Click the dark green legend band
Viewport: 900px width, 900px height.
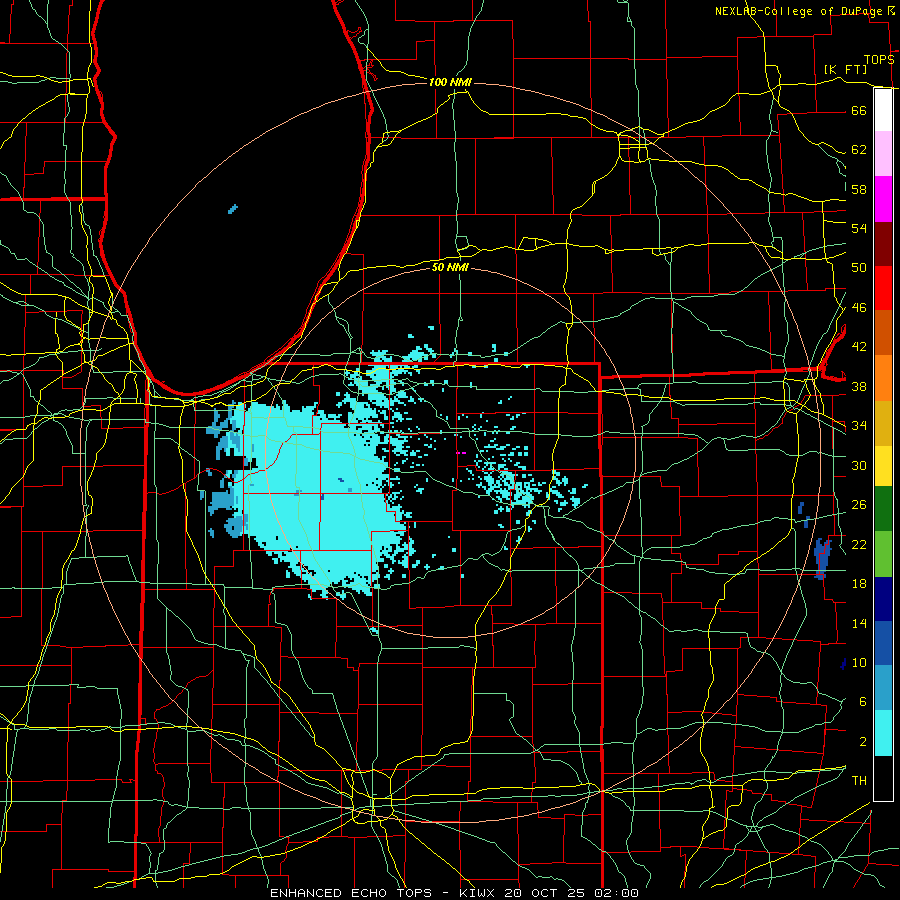(883, 509)
